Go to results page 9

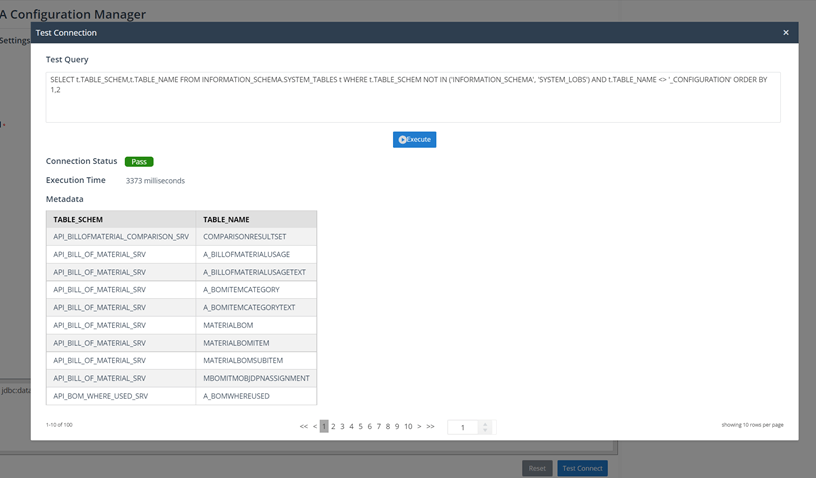[x=397, y=427]
